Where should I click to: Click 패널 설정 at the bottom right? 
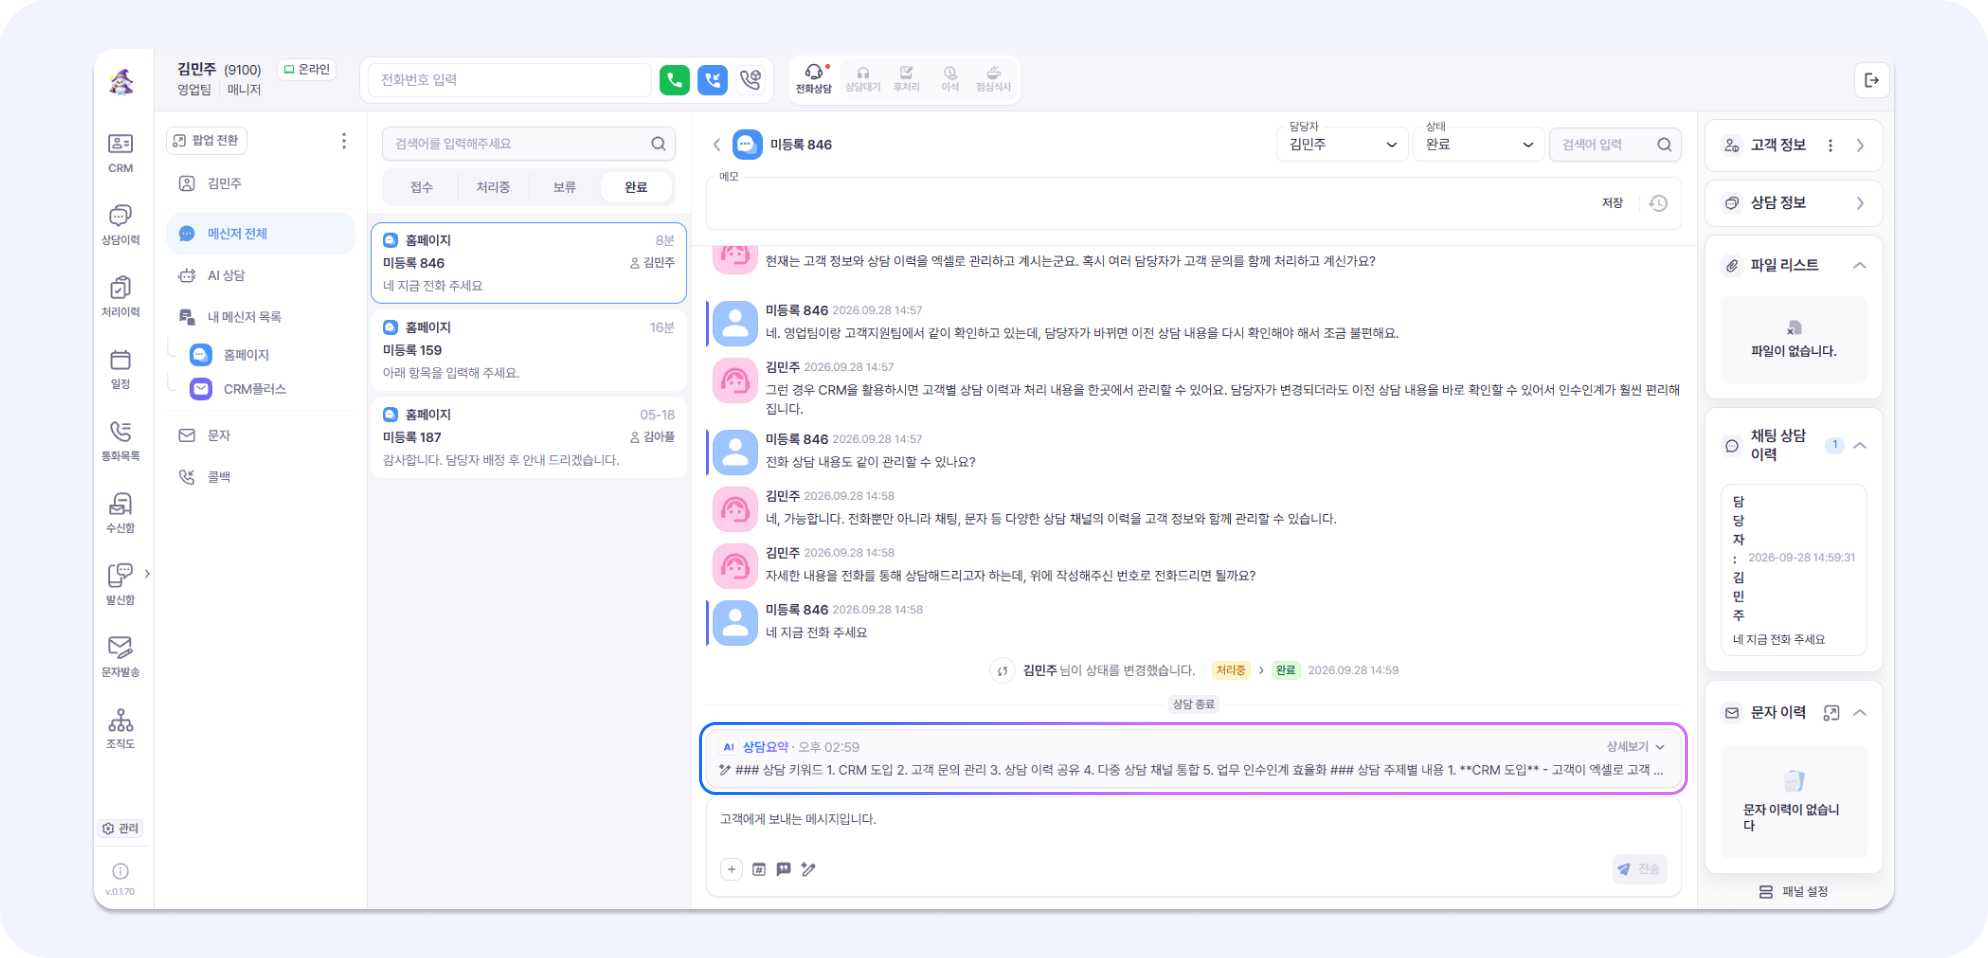[x=1794, y=891]
